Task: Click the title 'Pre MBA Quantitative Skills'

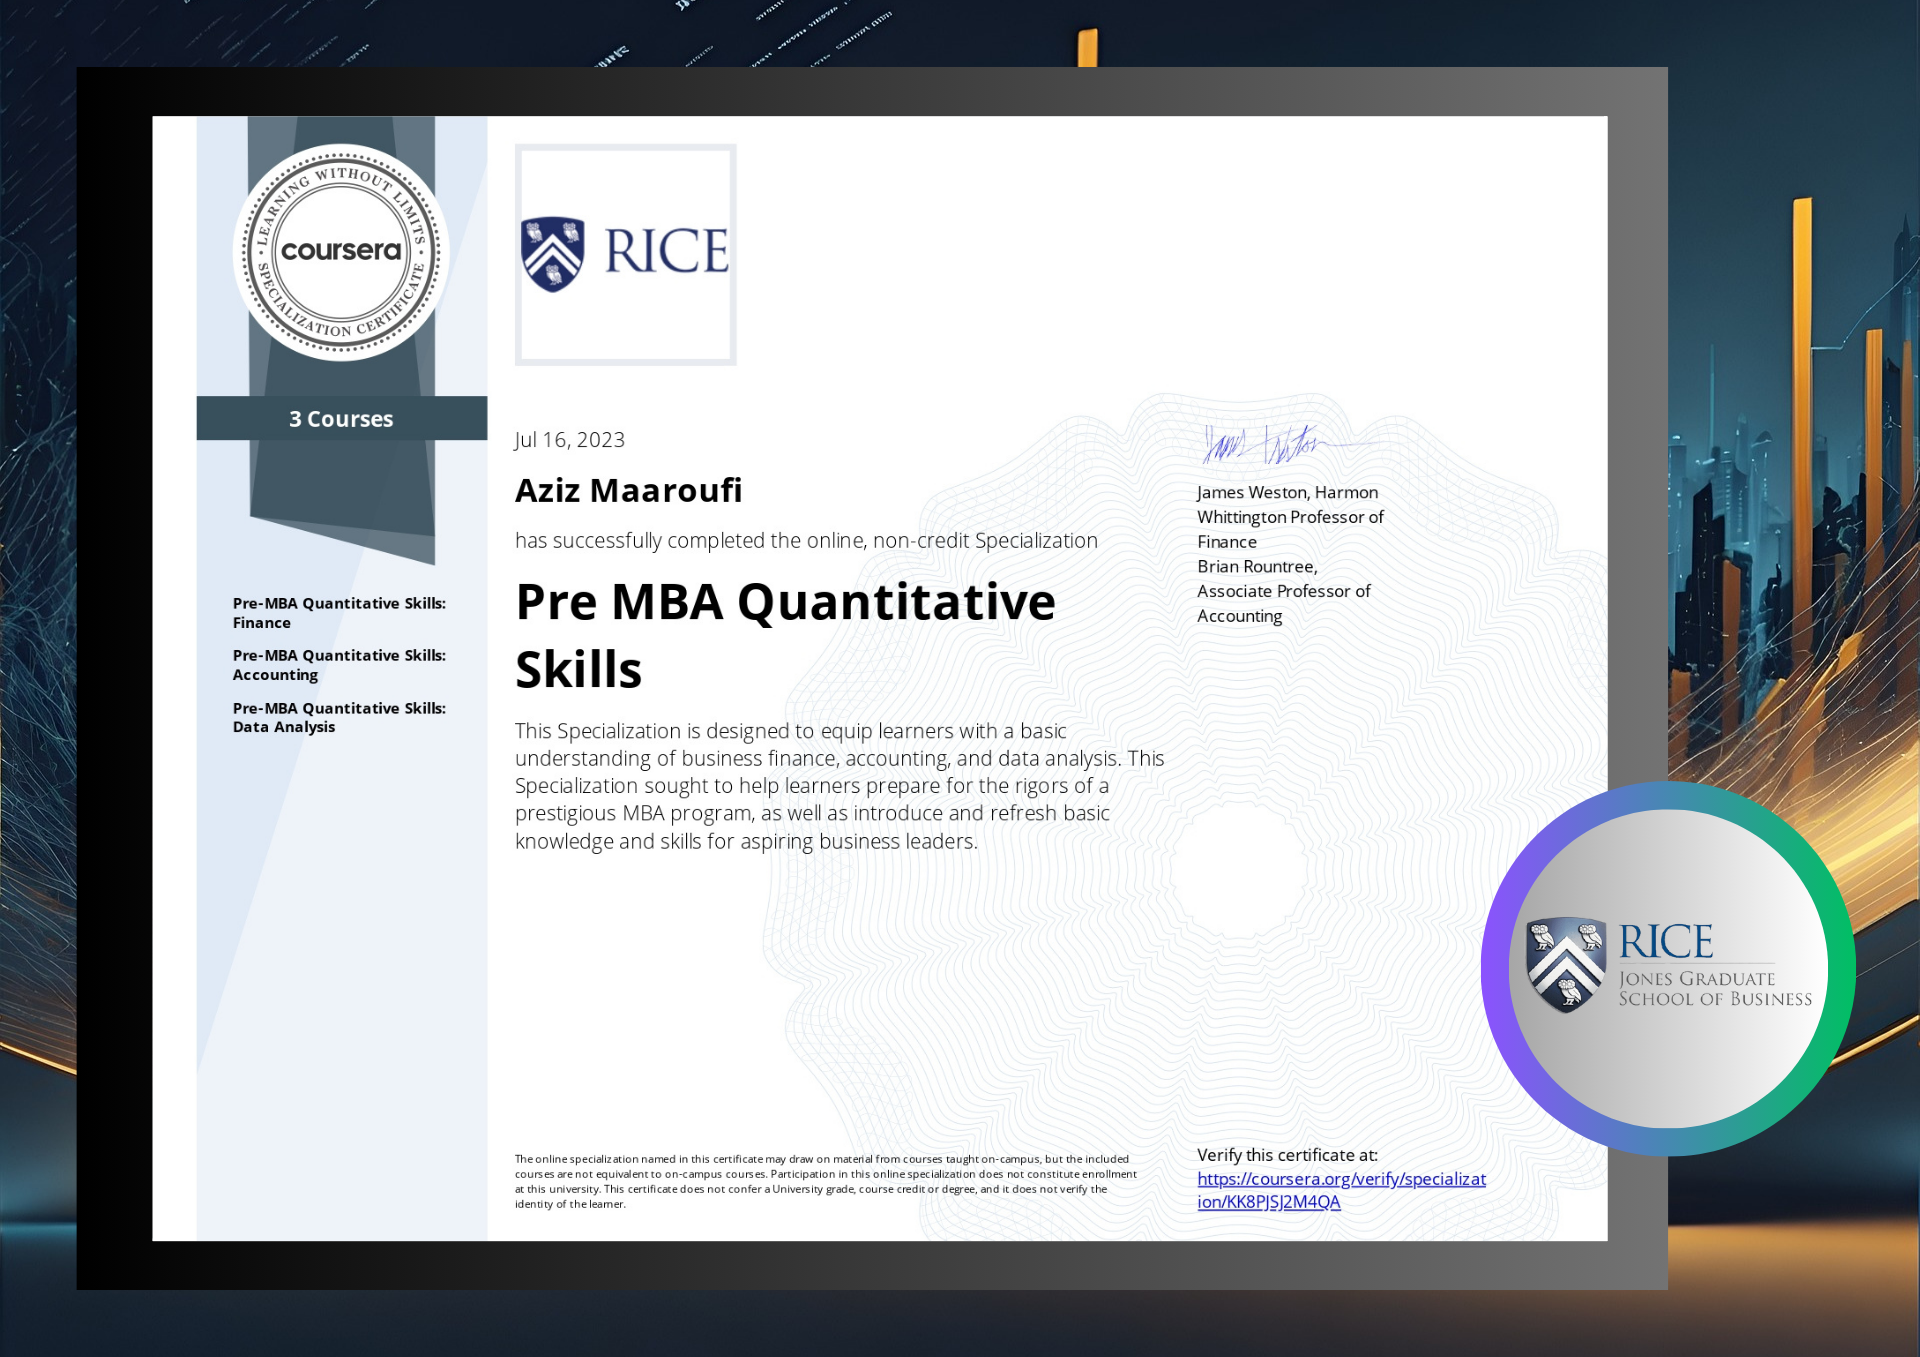Action: click(x=785, y=635)
